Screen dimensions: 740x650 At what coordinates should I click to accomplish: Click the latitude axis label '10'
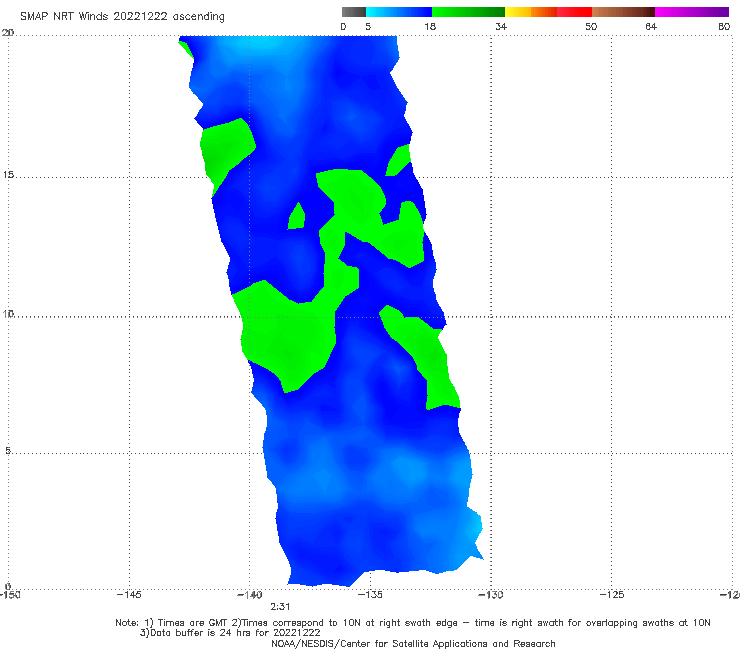tap(8, 313)
